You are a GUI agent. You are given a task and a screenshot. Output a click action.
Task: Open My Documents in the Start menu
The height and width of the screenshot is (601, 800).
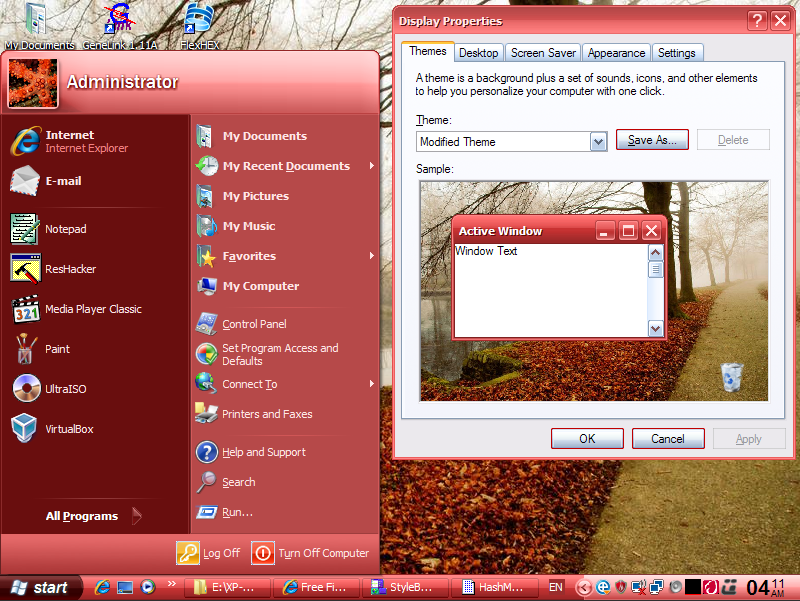click(x=286, y=136)
